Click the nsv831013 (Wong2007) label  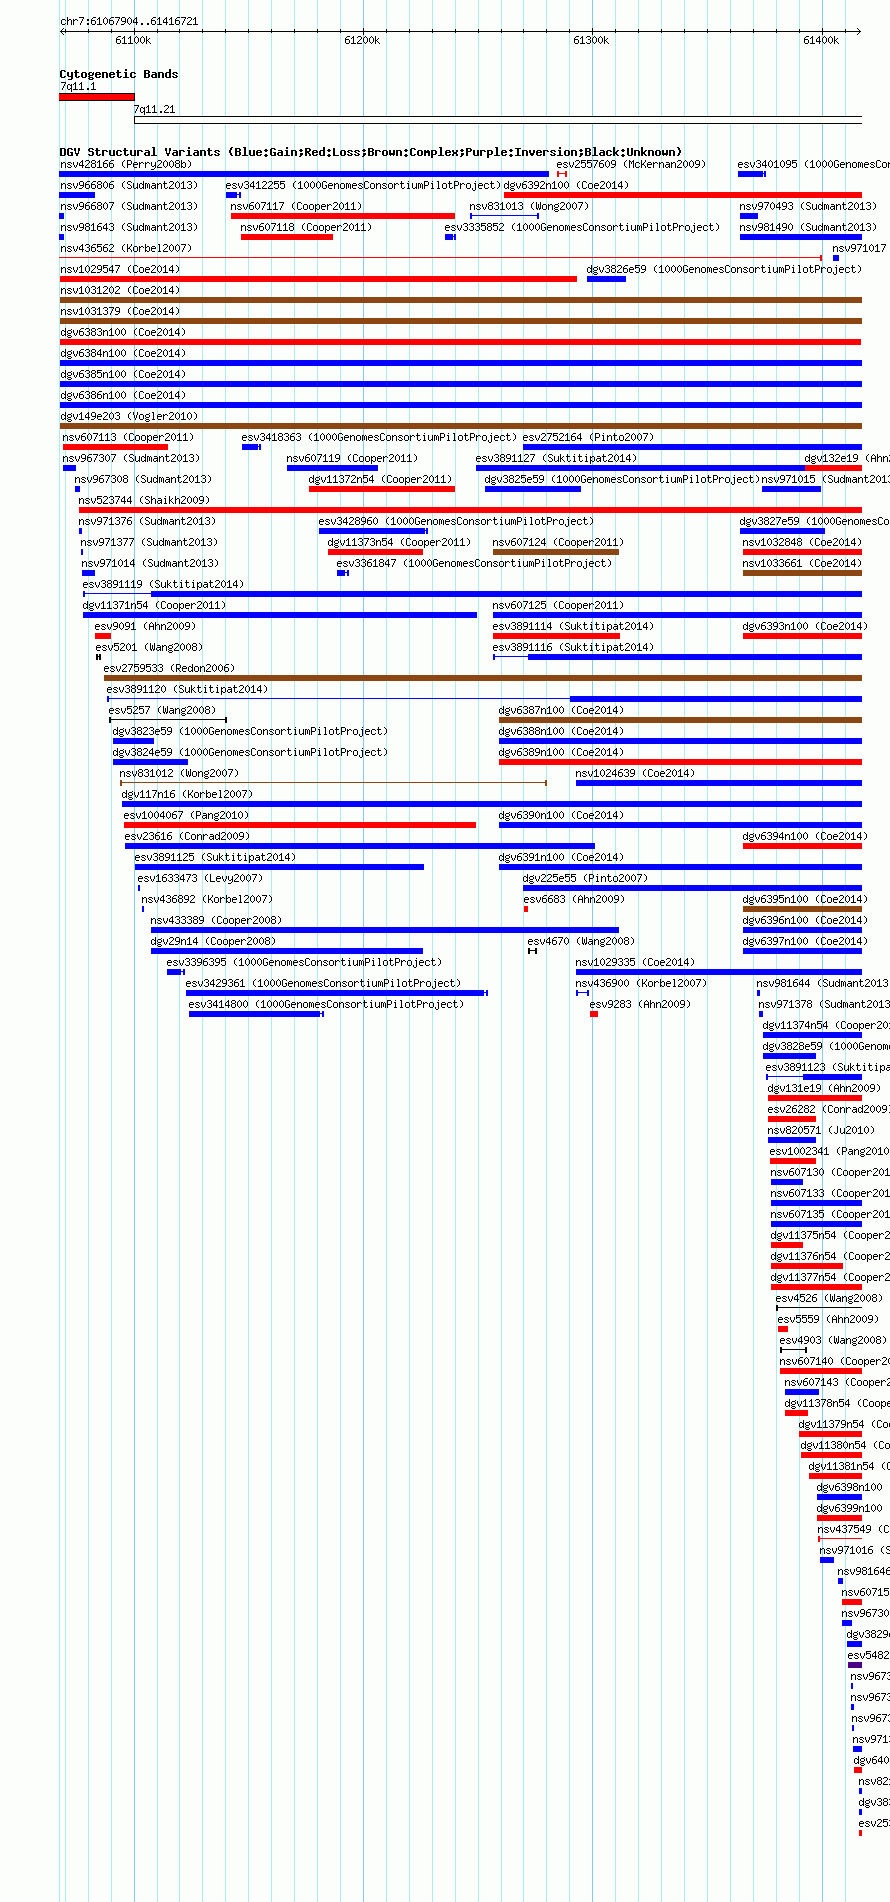[529, 206]
